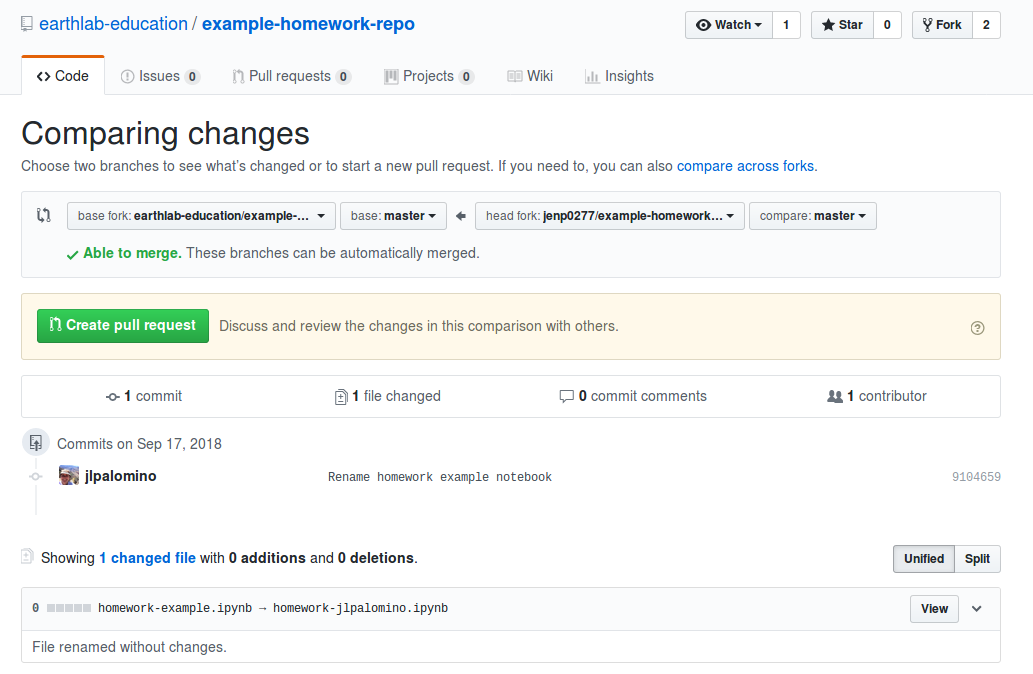1033x674 pixels.
Task: Click the commits date icon by Sep 17, 2018
Action: (36, 442)
